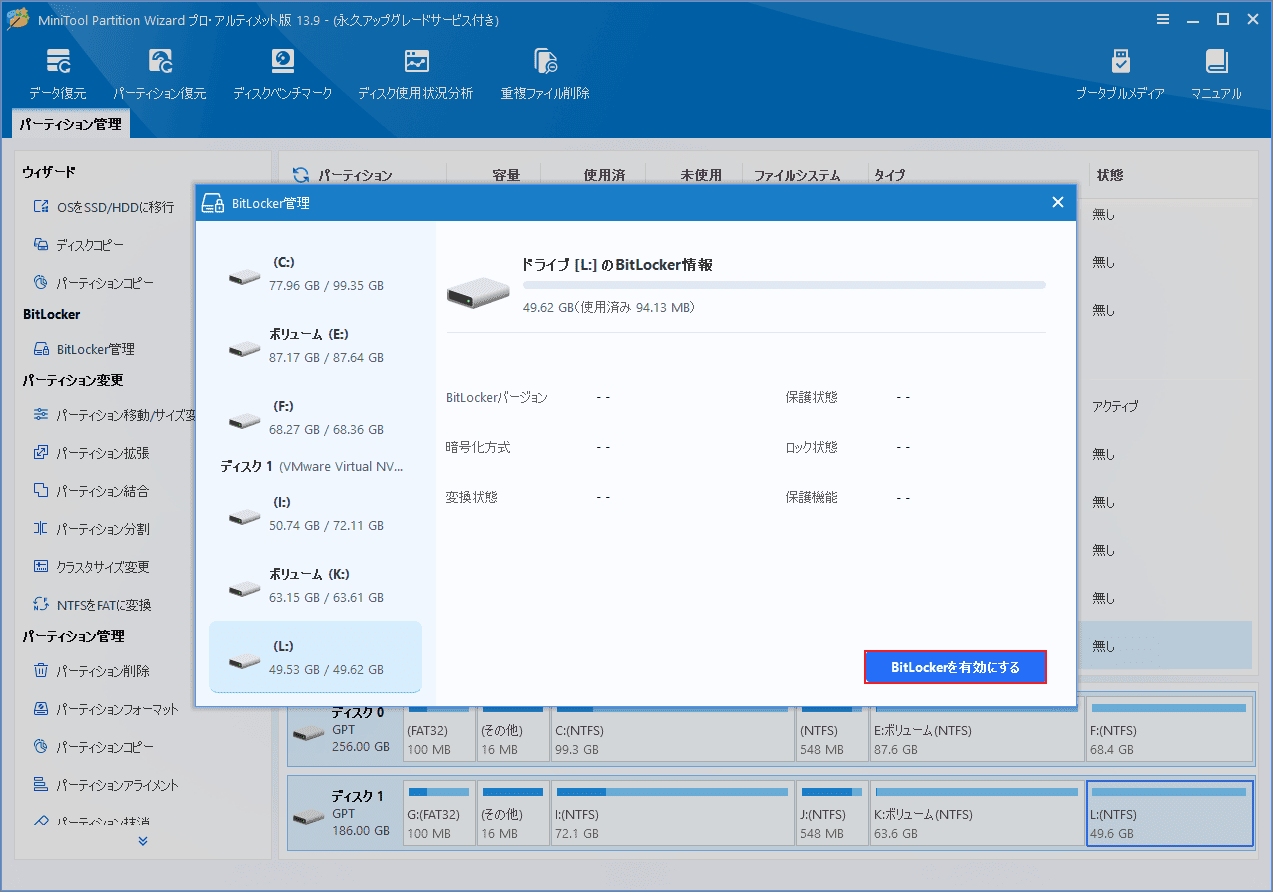Select ディスク 1 GPT disk header
1273x892 pixels.
(x=345, y=813)
